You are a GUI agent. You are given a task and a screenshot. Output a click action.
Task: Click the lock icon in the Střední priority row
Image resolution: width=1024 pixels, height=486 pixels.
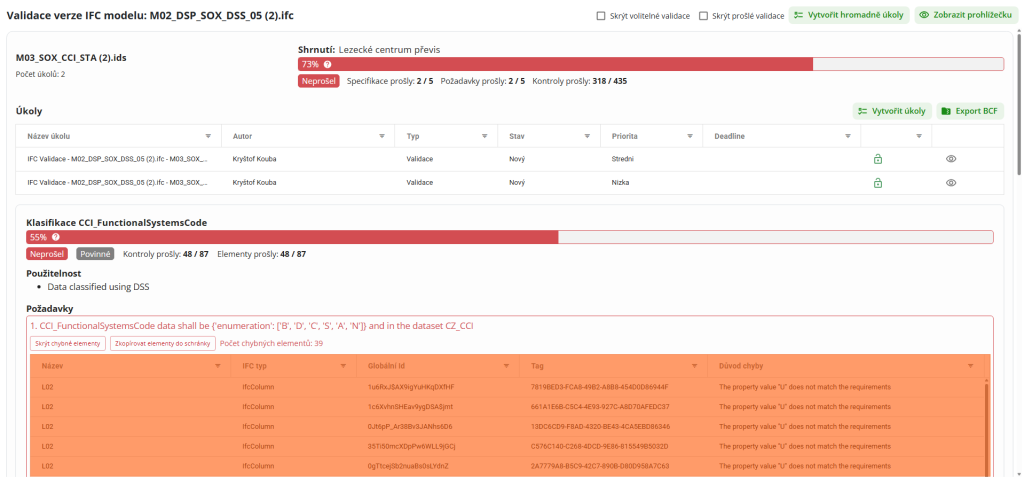tap(877, 158)
